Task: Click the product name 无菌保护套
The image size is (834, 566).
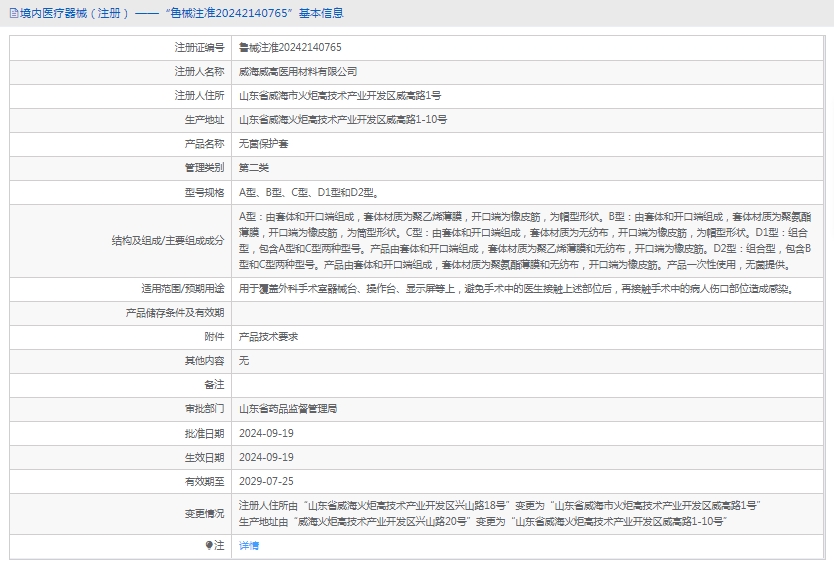Action: pos(264,143)
